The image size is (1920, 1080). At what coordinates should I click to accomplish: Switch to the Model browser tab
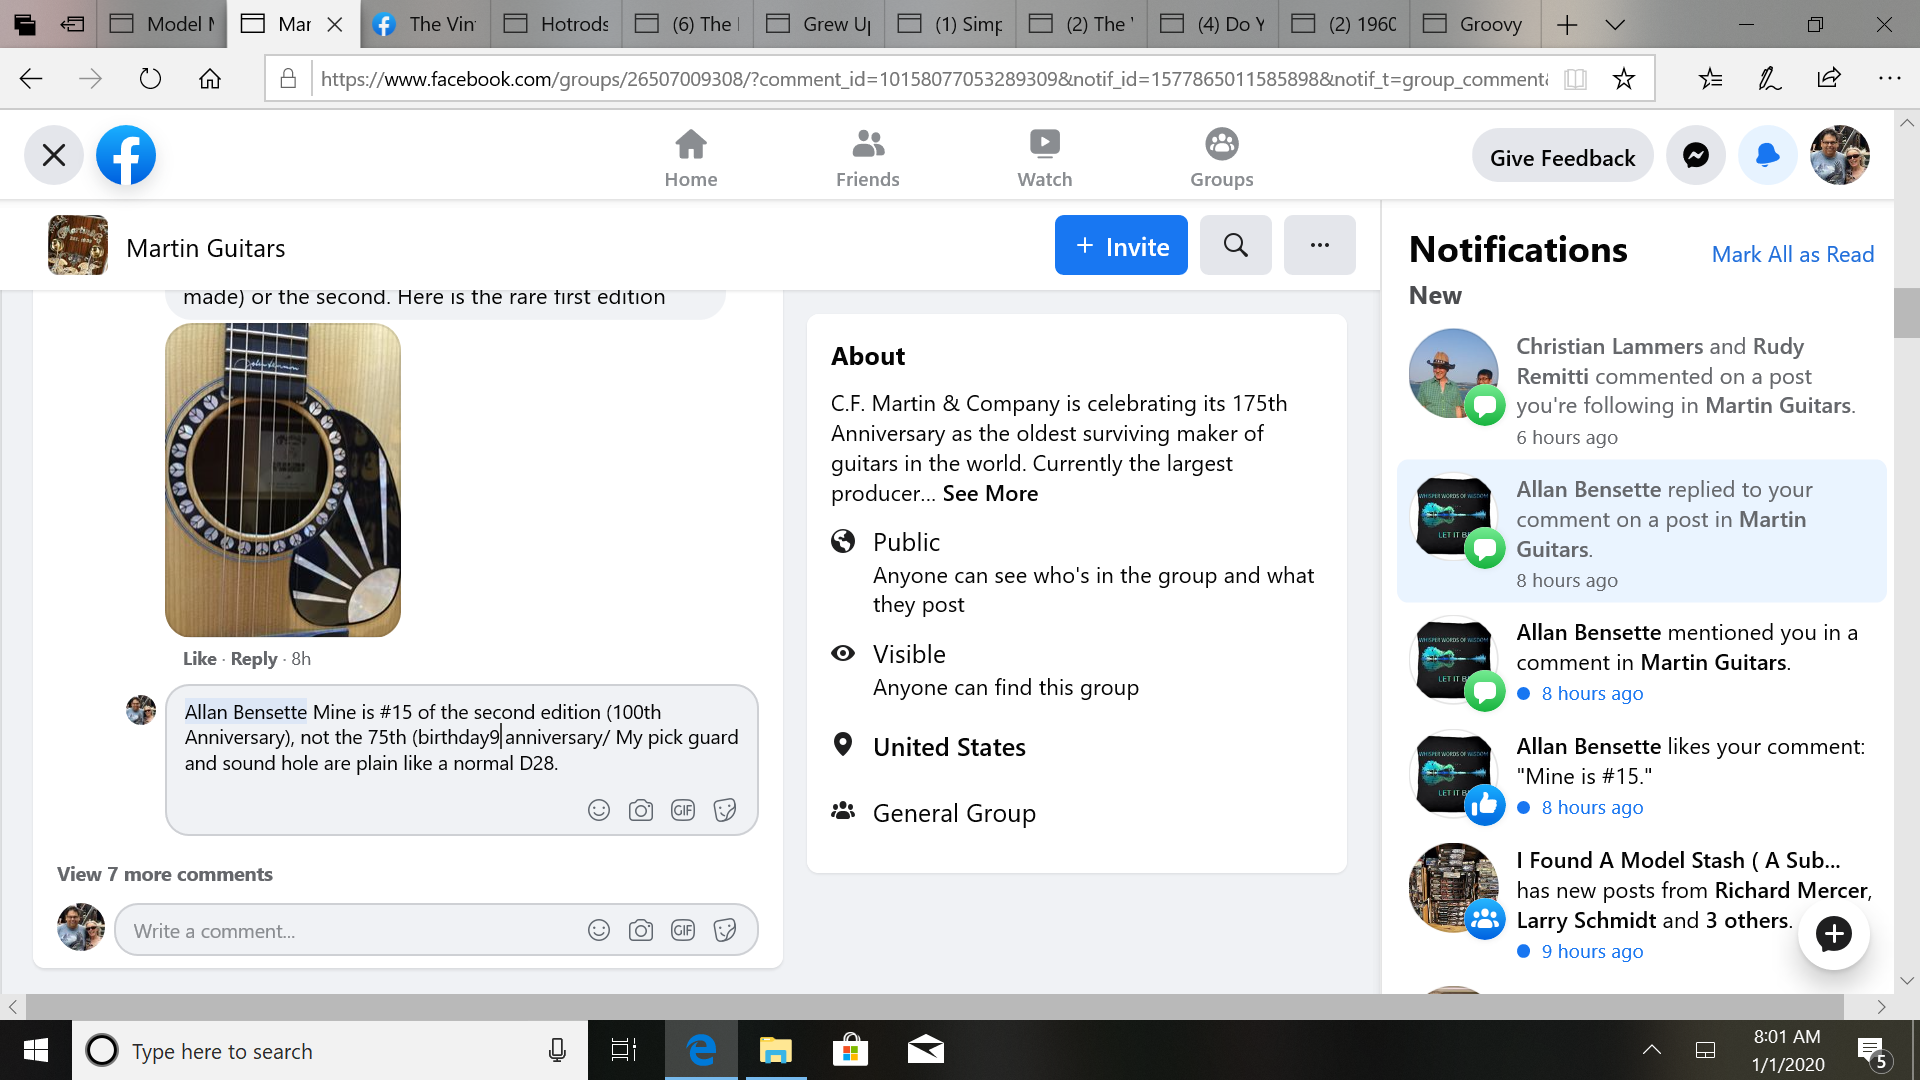(x=162, y=24)
